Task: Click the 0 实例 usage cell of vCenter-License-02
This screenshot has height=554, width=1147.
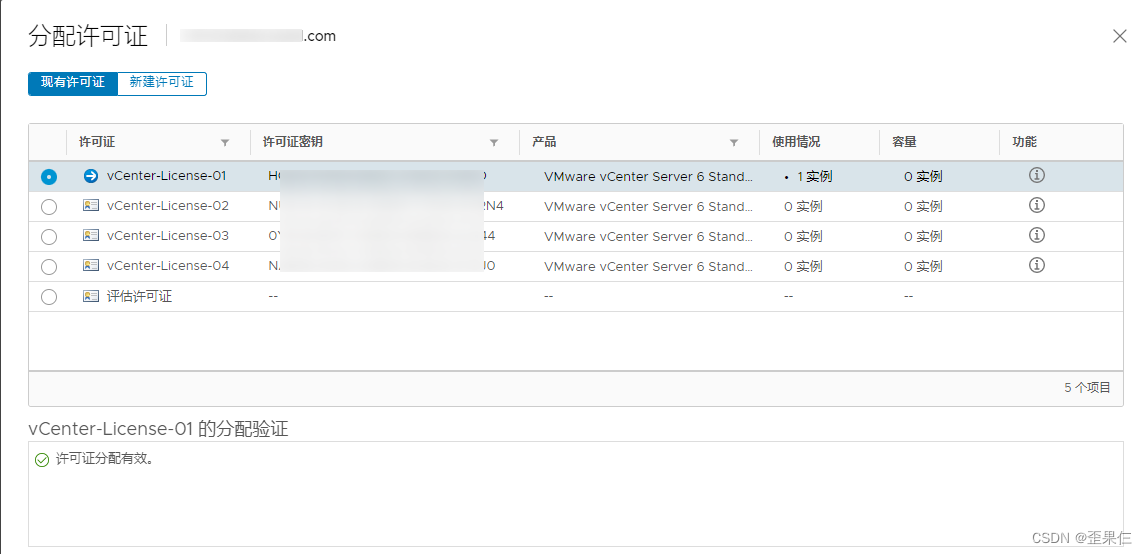Action: click(803, 206)
